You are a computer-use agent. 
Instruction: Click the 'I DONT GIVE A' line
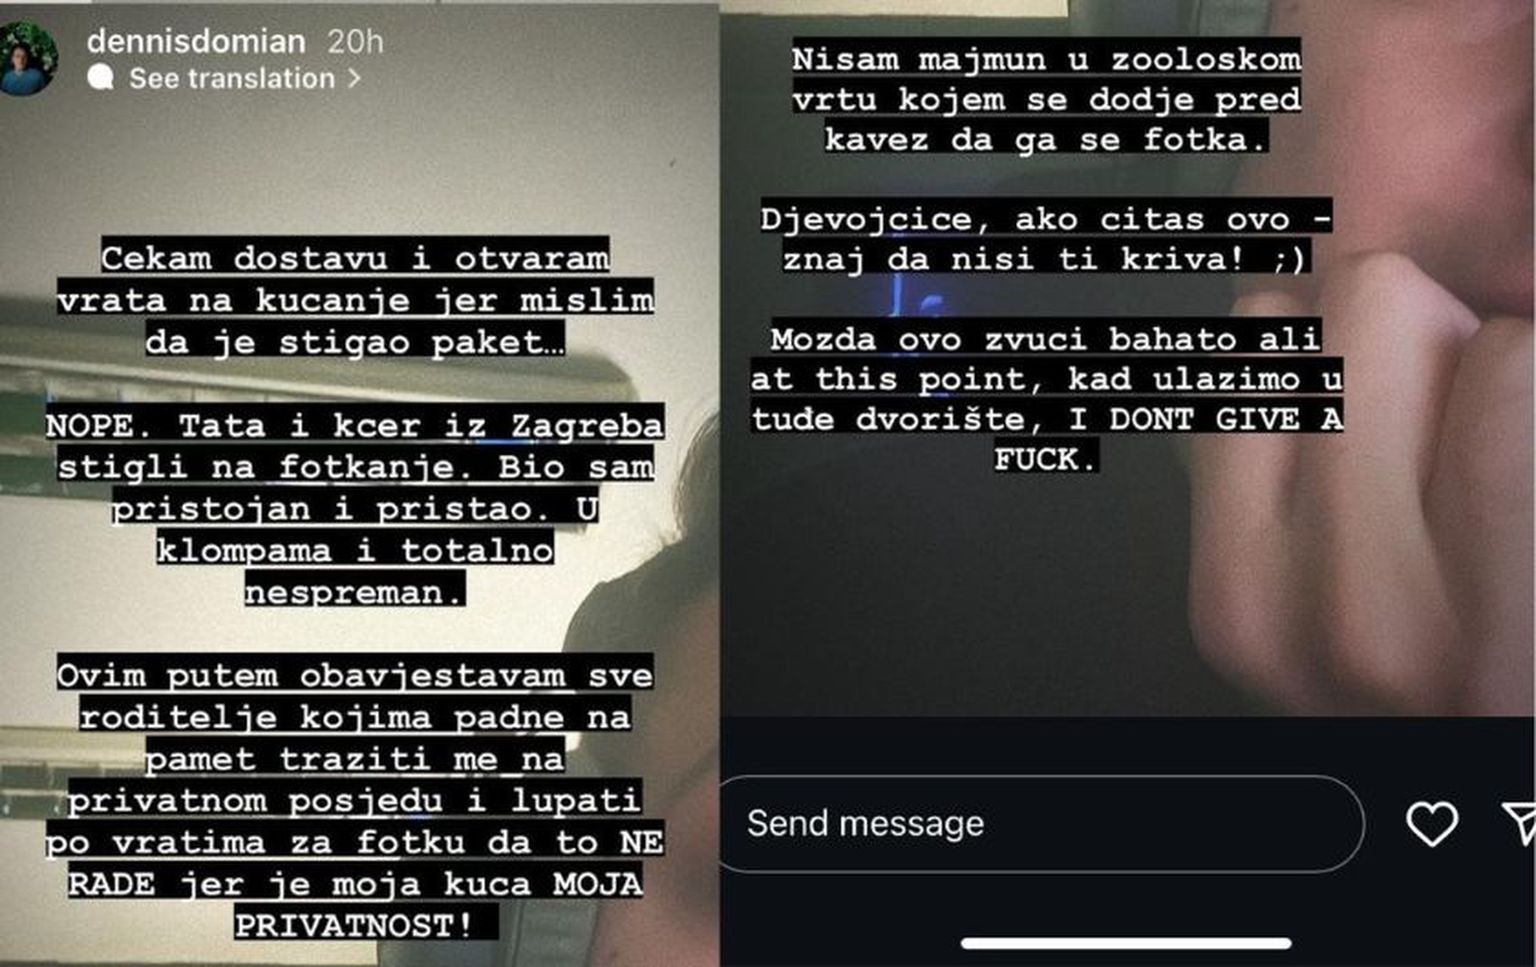coord(1206,419)
